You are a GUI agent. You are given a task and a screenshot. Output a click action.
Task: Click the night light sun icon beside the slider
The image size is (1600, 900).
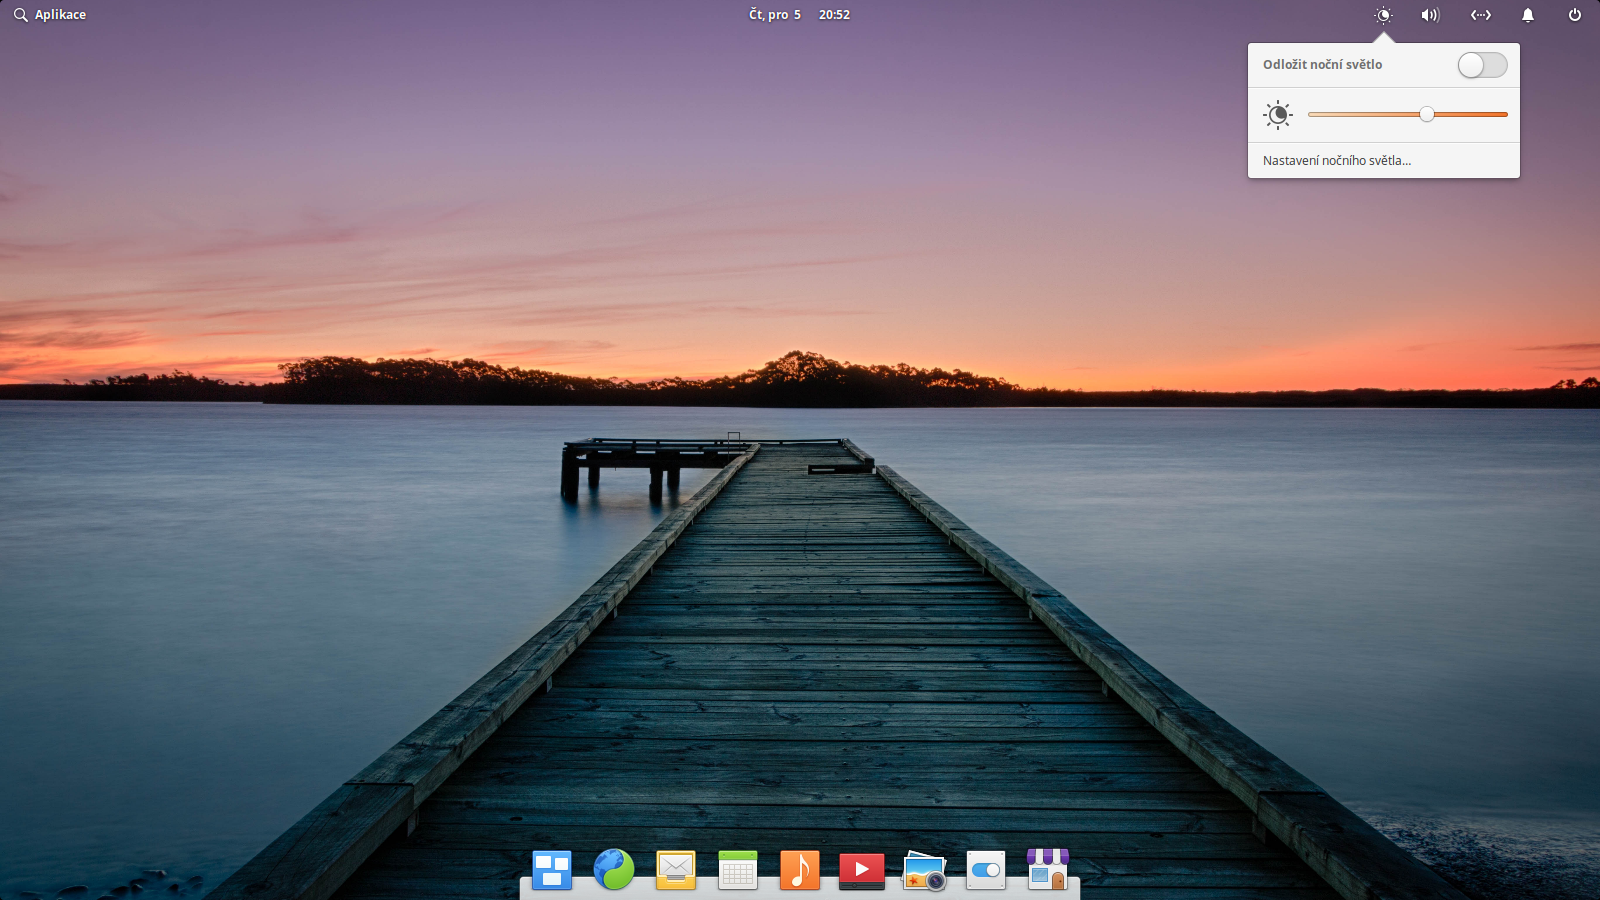click(x=1279, y=115)
